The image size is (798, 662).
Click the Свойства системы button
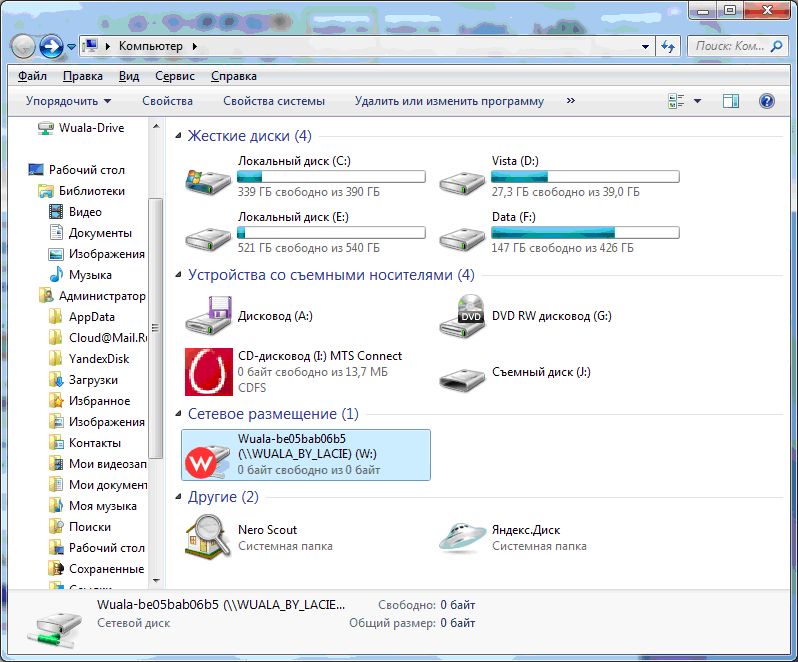(273, 101)
